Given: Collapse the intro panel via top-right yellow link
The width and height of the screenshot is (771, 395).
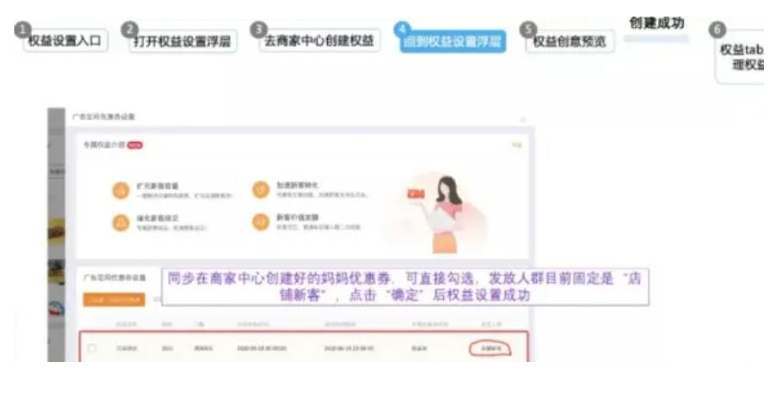Looking at the screenshot, I should (x=517, y=145).
